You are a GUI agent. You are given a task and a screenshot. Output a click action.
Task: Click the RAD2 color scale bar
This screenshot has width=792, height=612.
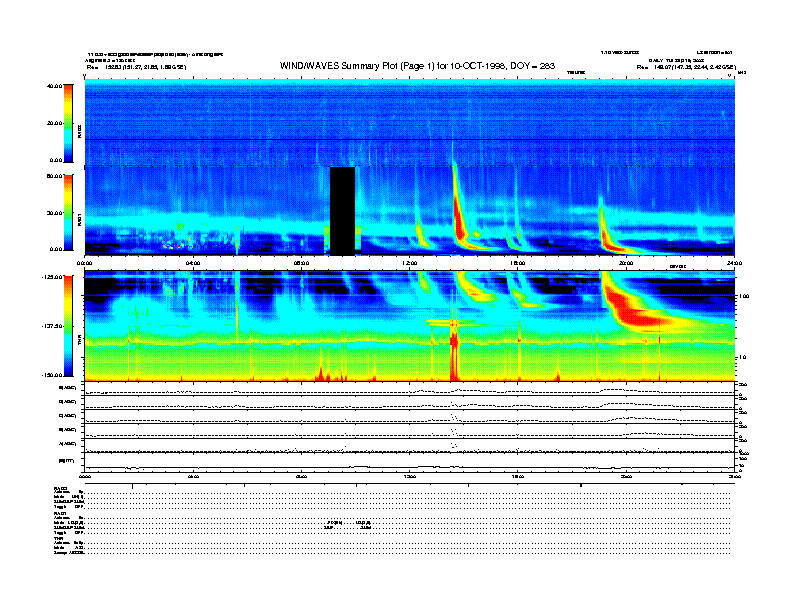pos(68,124)
